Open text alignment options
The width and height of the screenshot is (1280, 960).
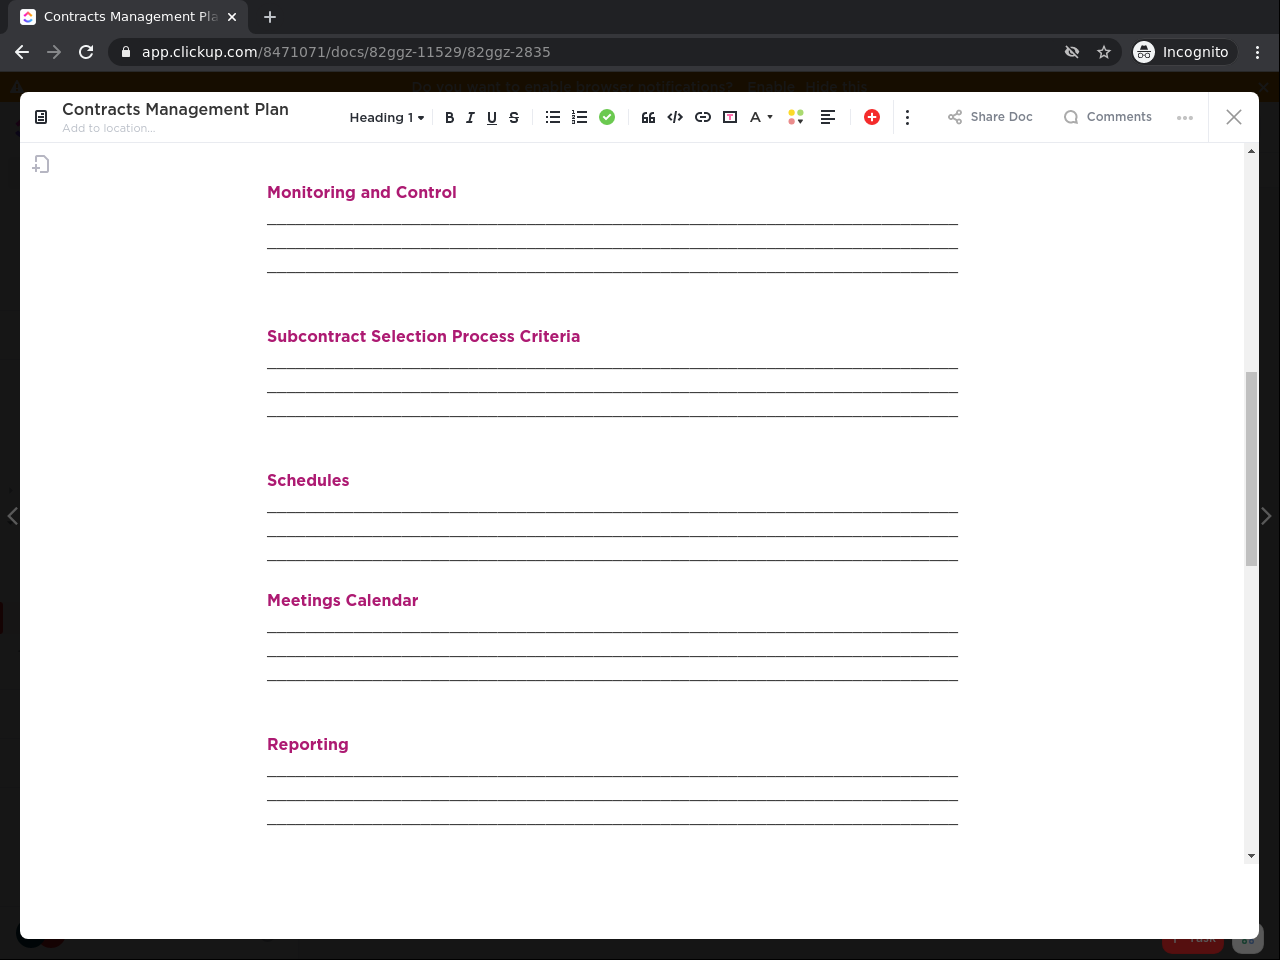coord(828,117)
